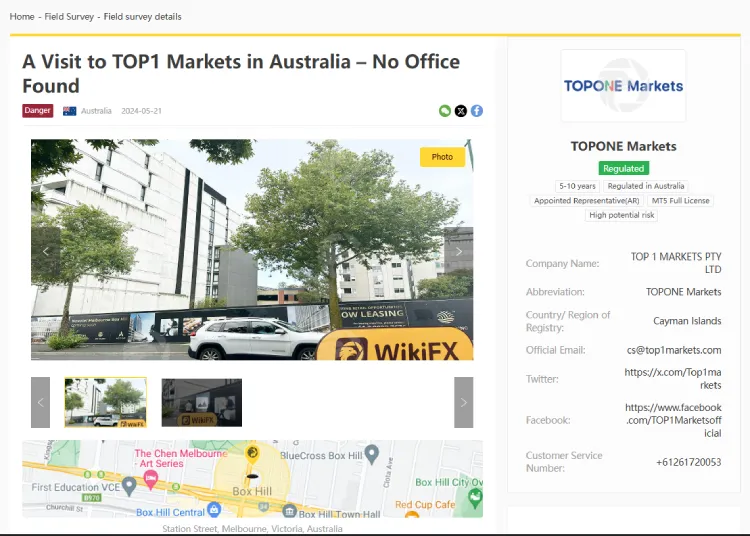Click the Box Hill Town Hall pin
Image resolution: width=750 pixels, height=536 pixels.
pyautogui.click(x=289, y=511)
